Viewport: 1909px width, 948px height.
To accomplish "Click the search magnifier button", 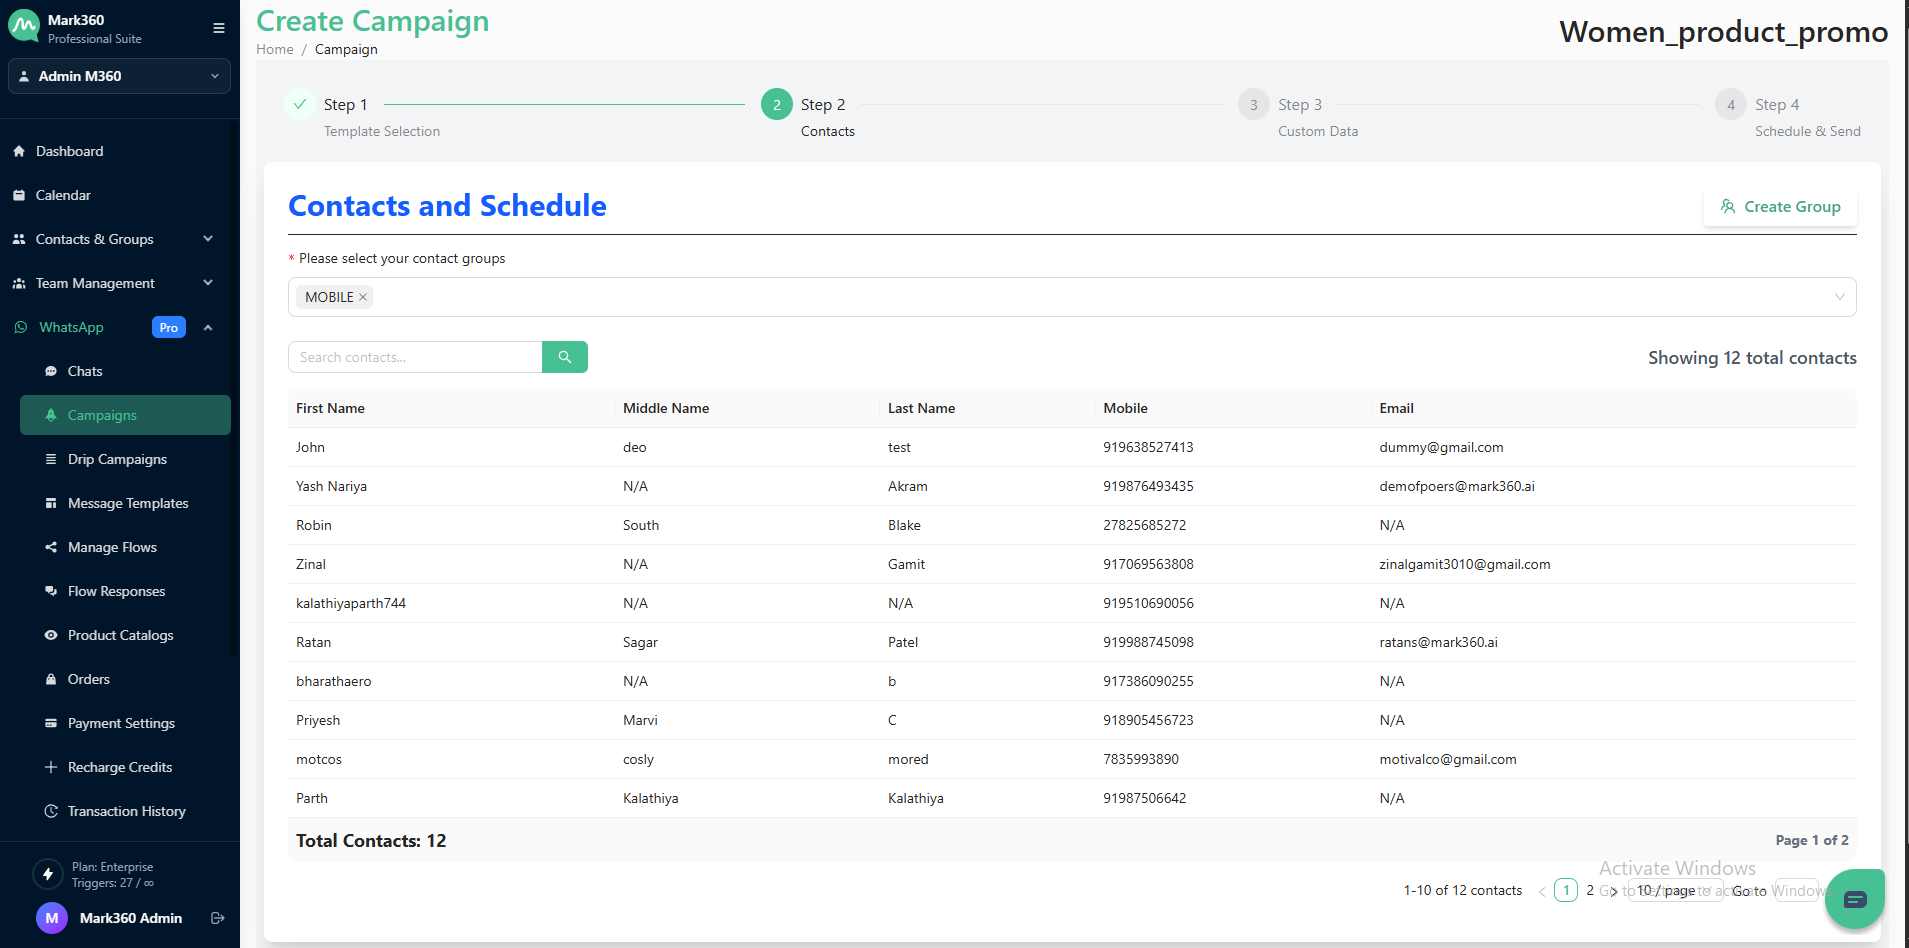I will point(564,357).
